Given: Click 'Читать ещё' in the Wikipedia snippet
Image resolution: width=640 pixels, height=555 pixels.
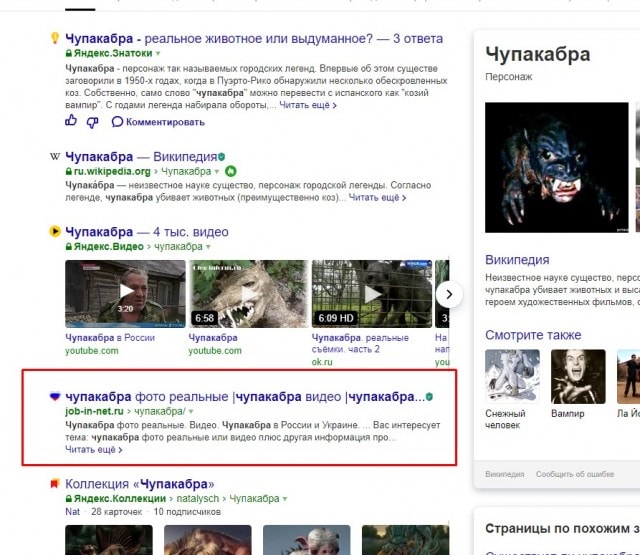Looking at the screenshot, I should tap(377, 198).
